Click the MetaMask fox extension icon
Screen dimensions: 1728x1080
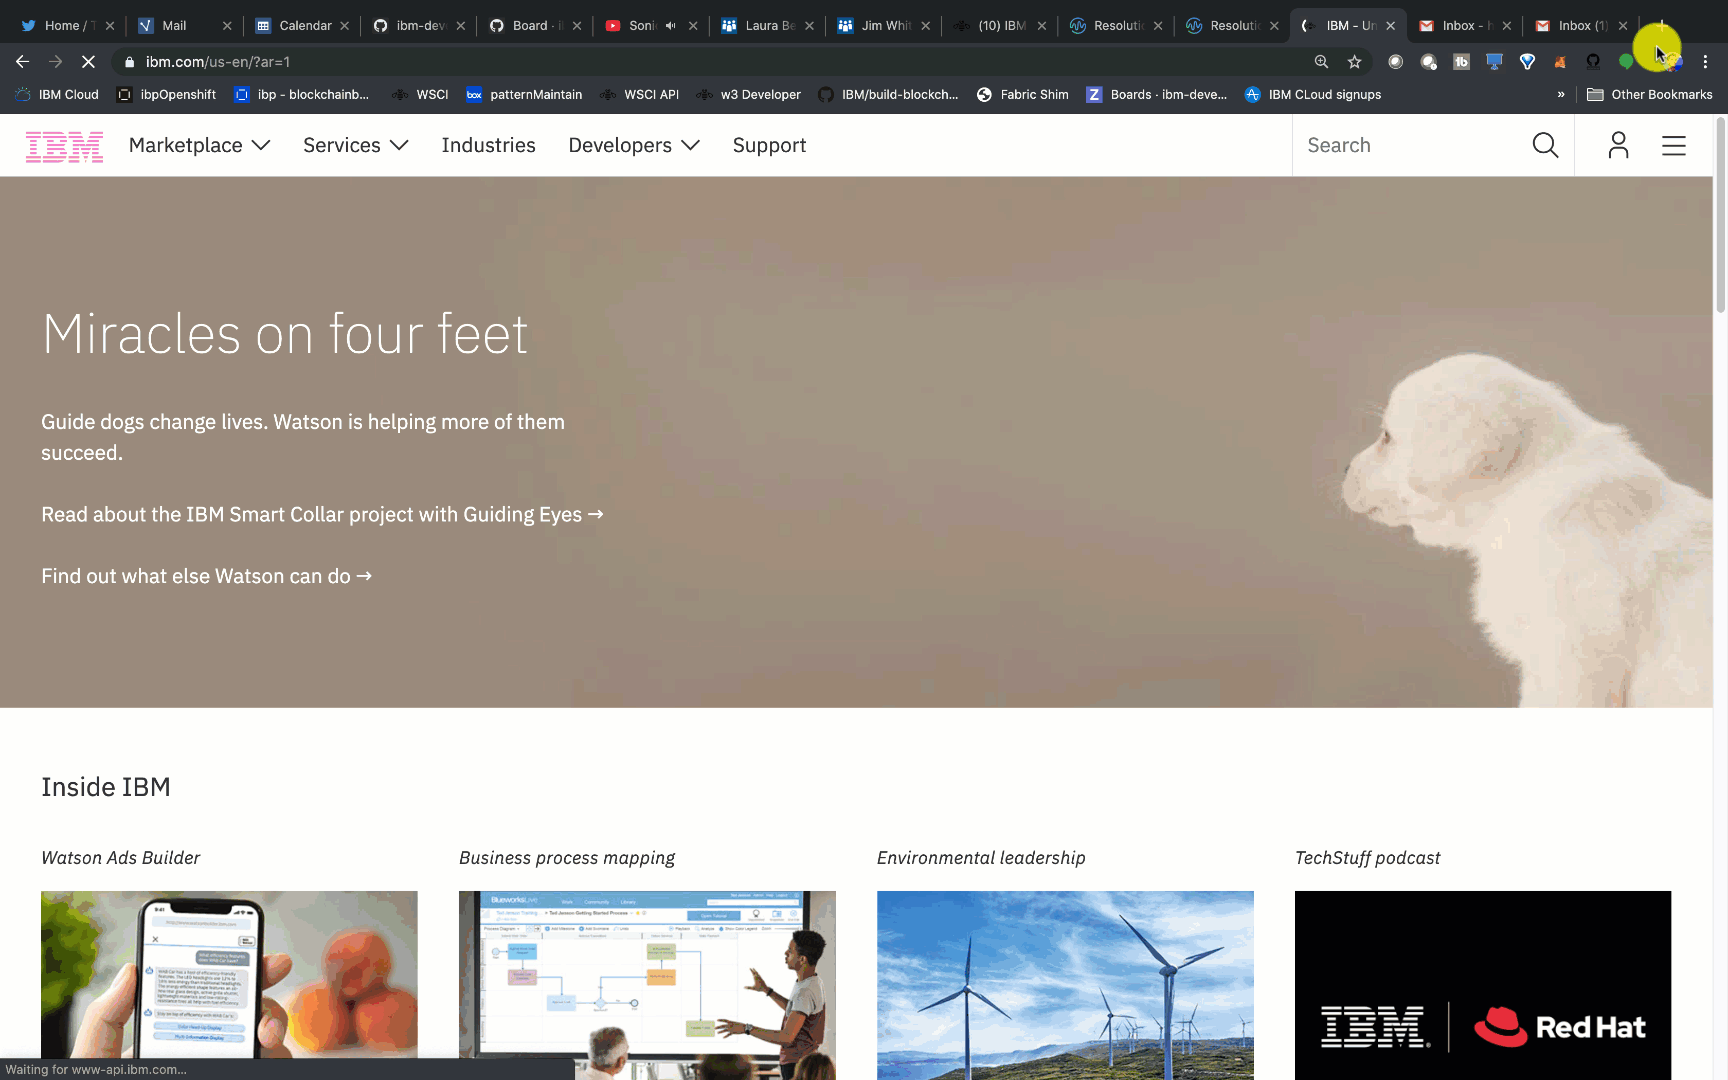[x=1560, y=62]
